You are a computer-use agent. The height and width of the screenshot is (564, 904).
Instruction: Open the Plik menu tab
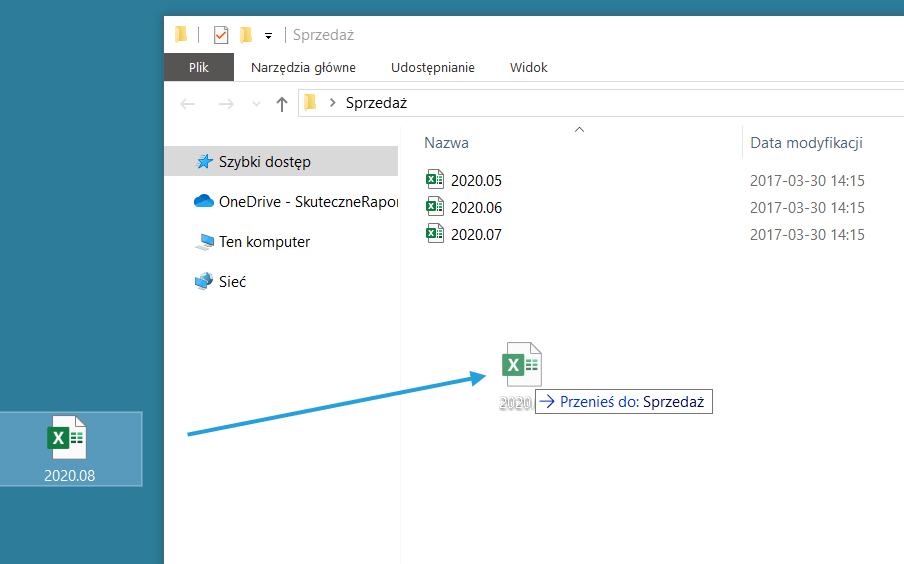[199, 67]
